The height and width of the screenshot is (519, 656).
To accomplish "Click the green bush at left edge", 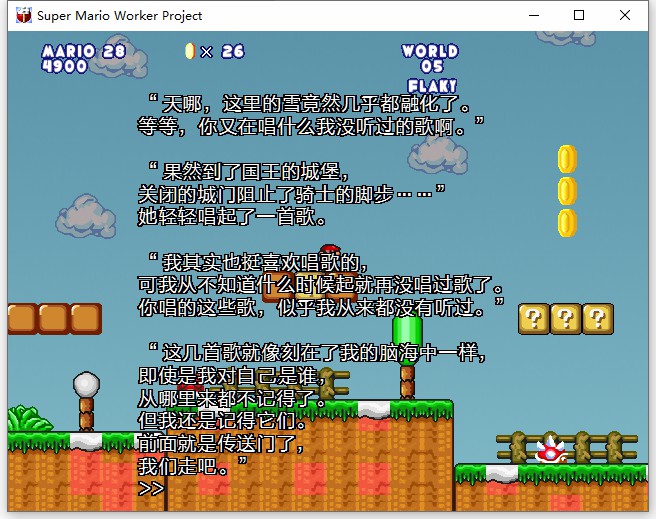I will 28,418.
